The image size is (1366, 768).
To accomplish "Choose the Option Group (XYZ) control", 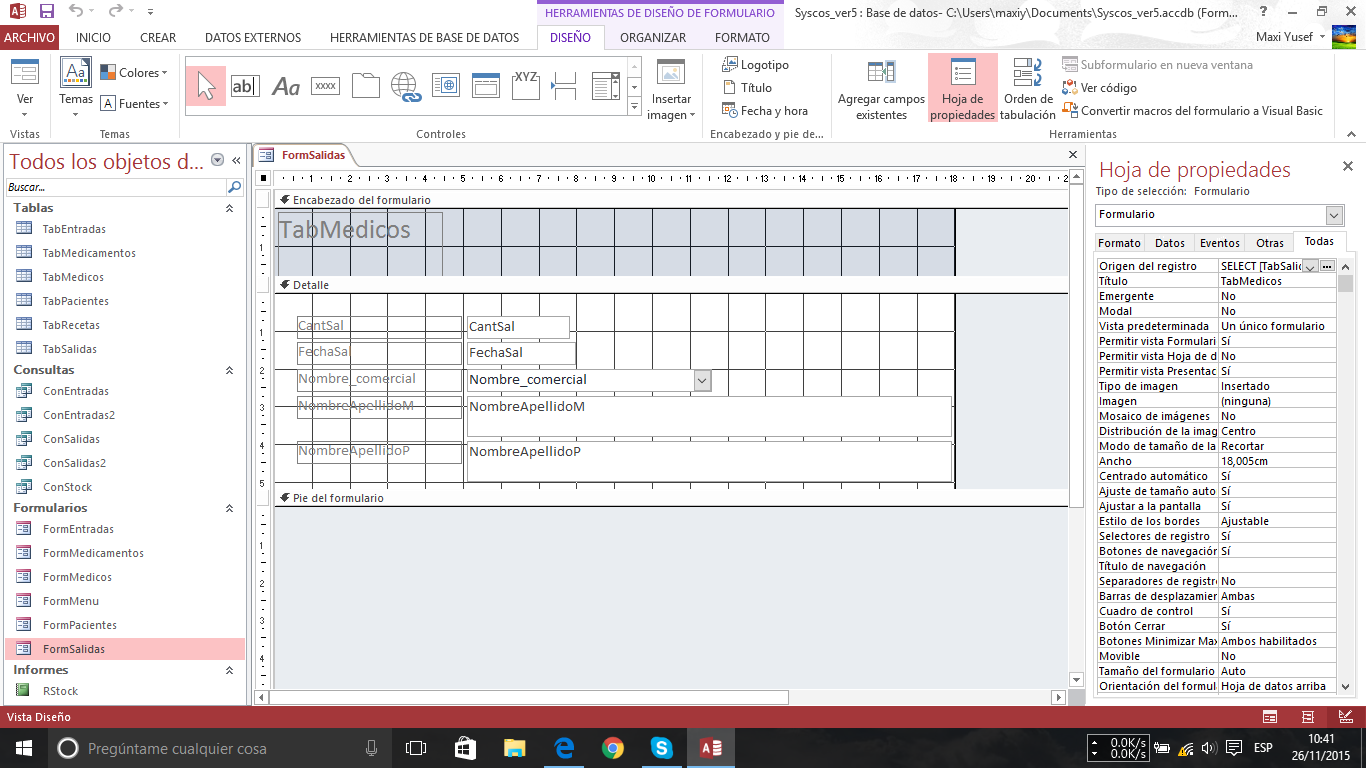I will (526, 86).
